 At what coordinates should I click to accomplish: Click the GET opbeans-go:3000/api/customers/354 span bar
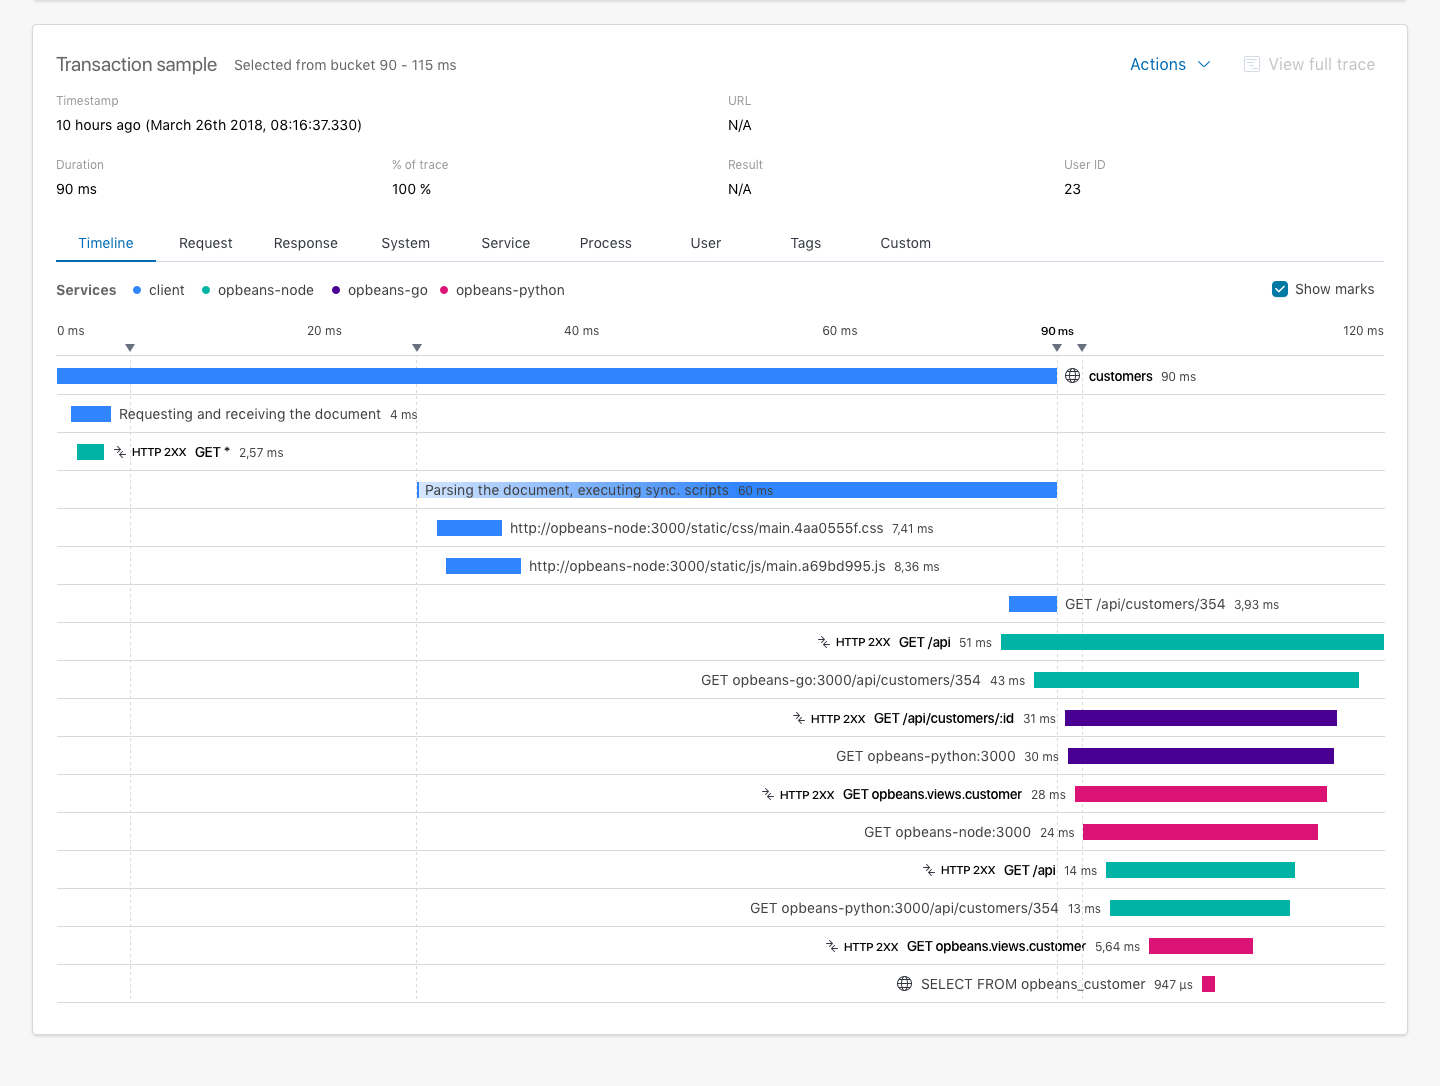point(1196,679)
